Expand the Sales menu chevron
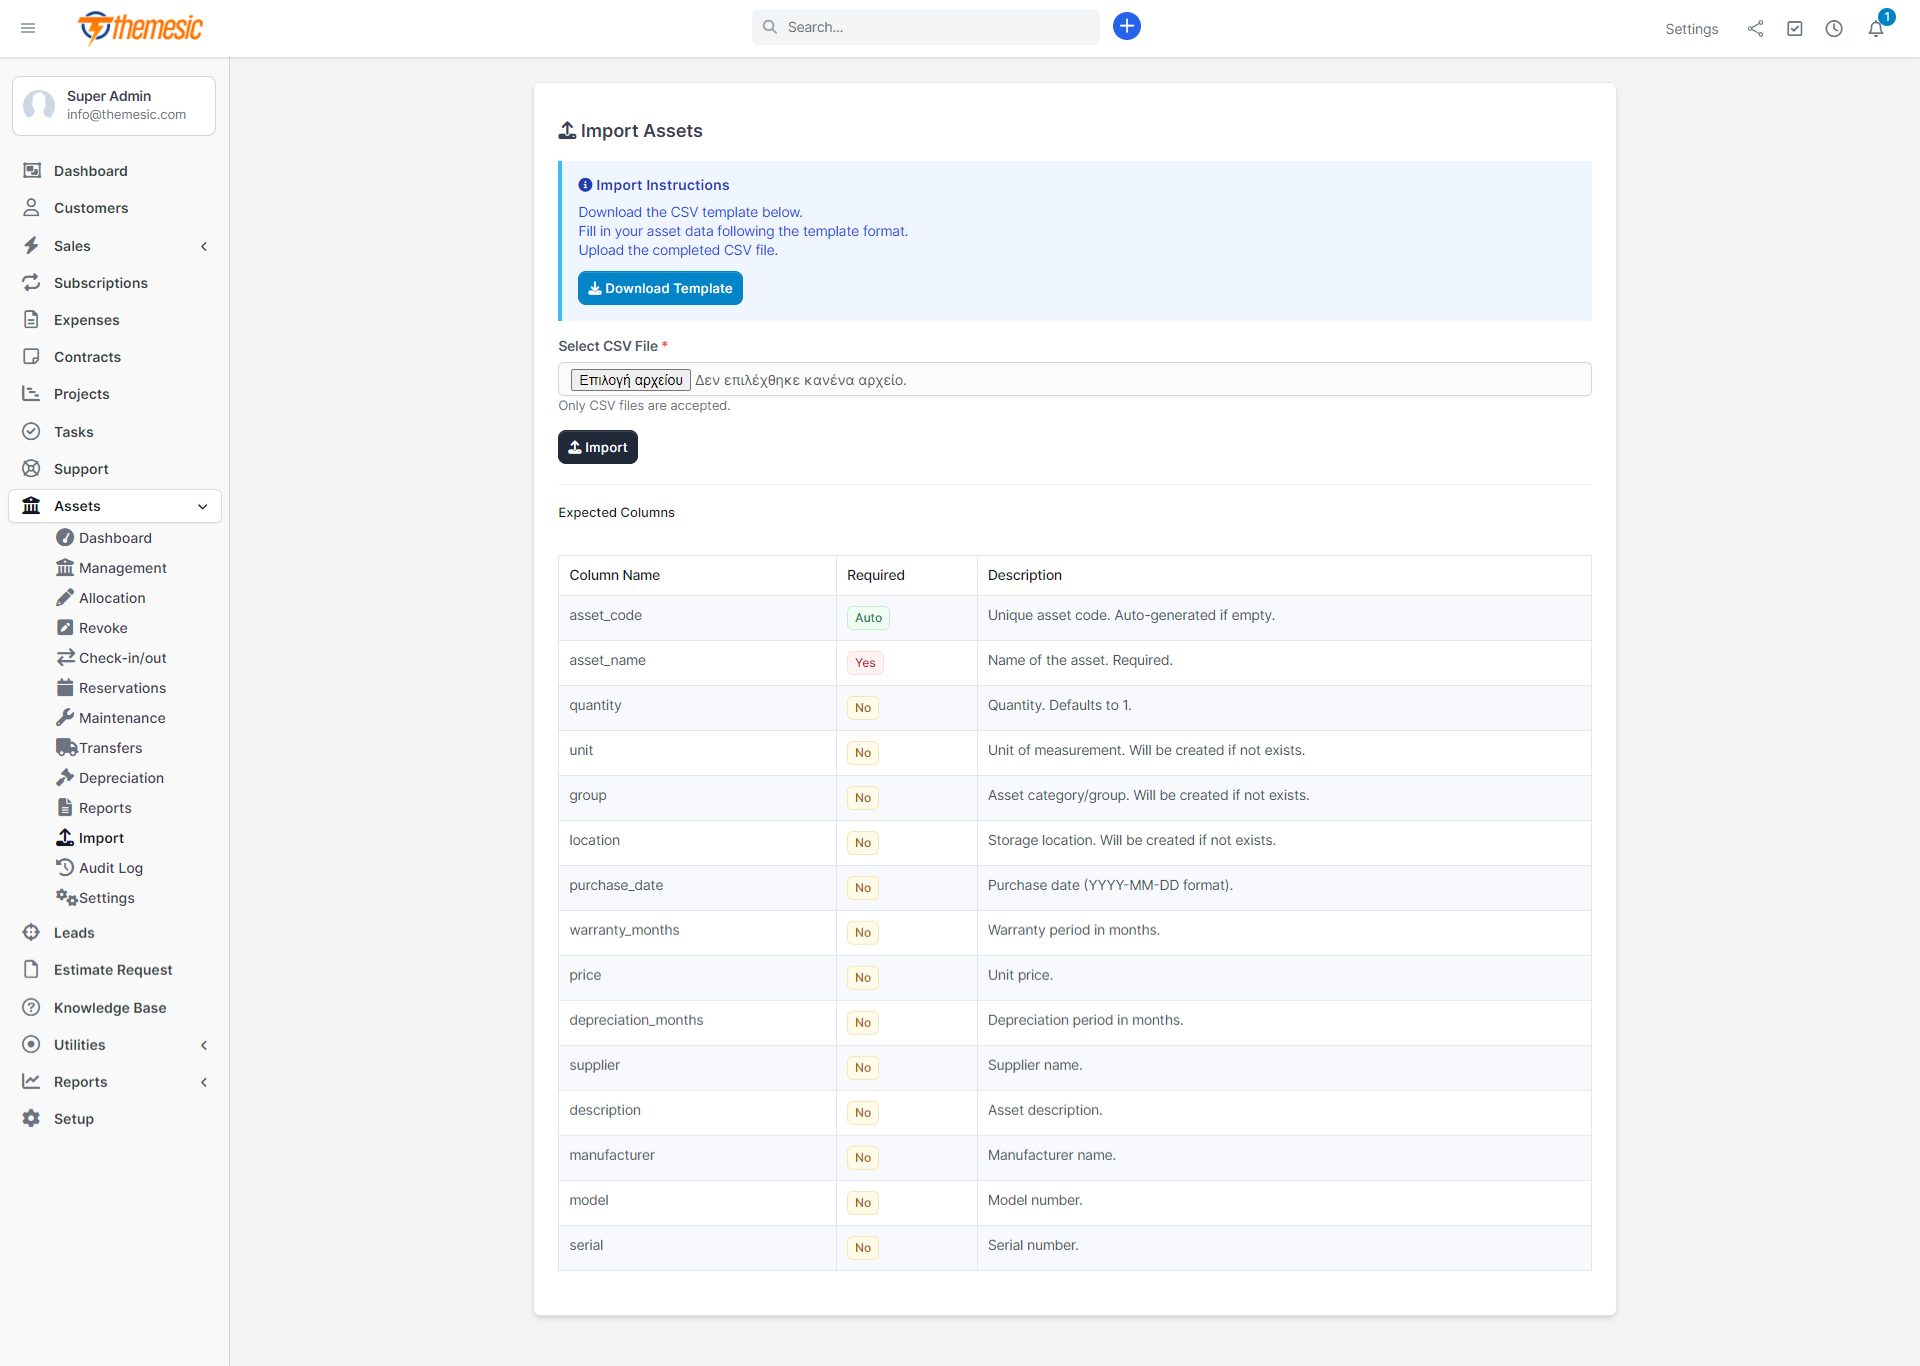The width and height of the screenshot is (1920, 1366). [x=204, y=246]
